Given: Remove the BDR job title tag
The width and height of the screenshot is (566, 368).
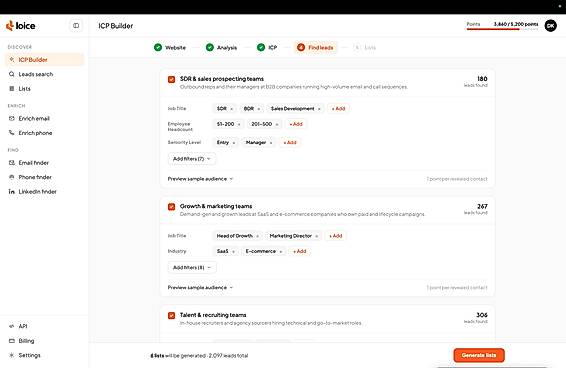Looking at the screenshot, I should click(x=258, y=109).
